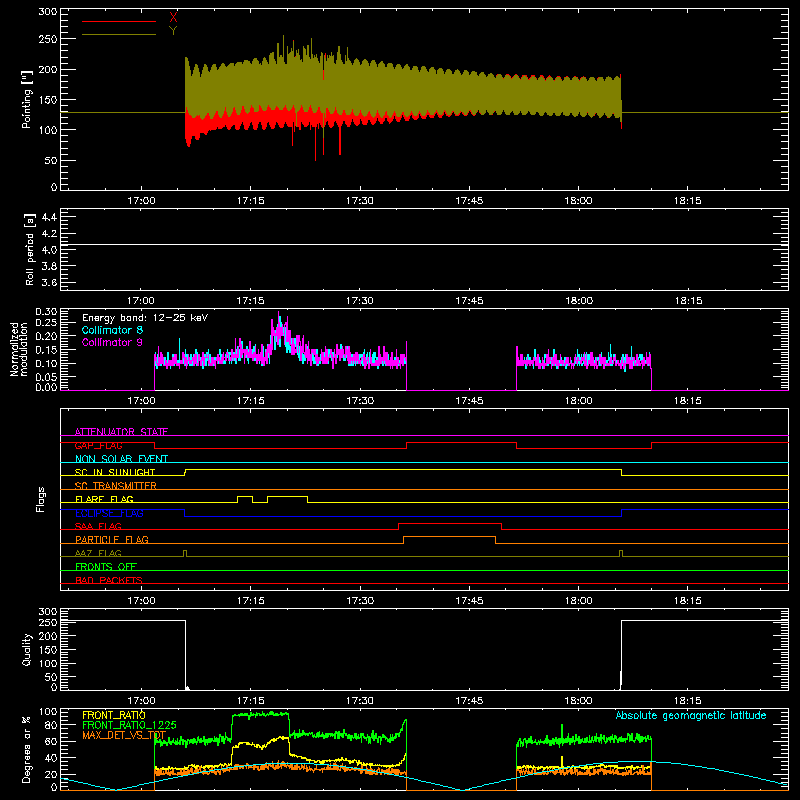Click the 'Y' legend label in Pointing plot
This screenshot has height=800, width=800.
coord(173,31)
